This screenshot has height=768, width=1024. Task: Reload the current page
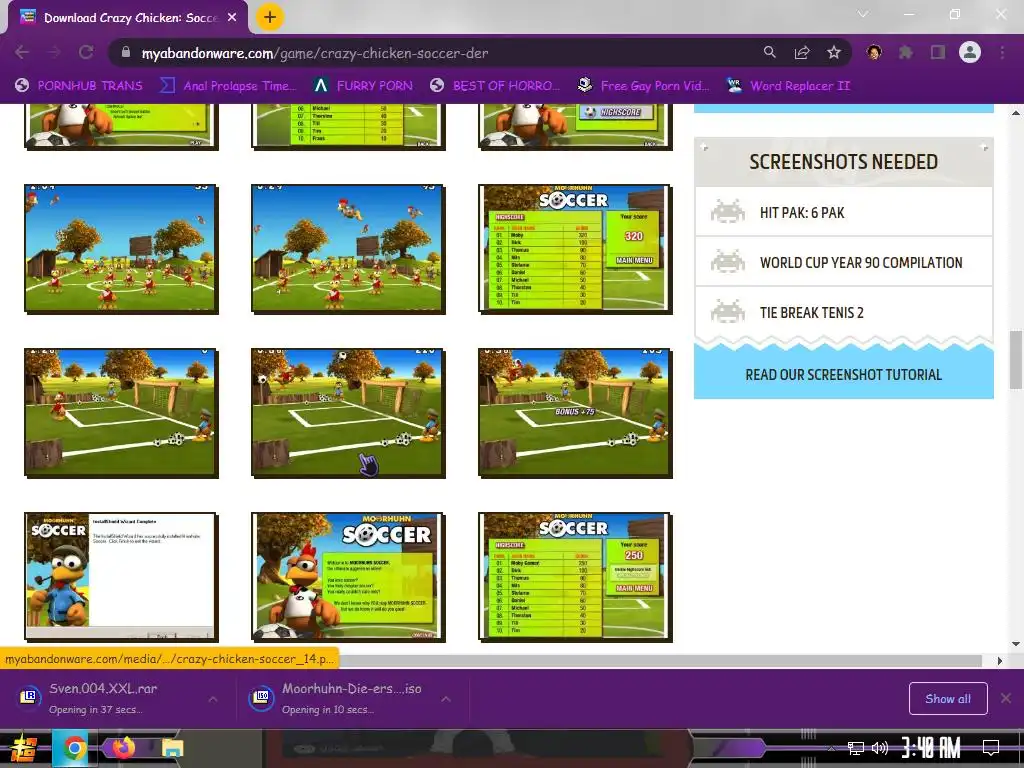click(x=86, y=53)
